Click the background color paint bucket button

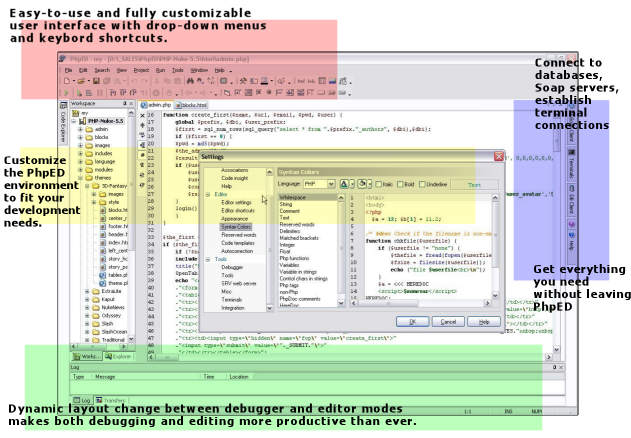click(362, 184)
